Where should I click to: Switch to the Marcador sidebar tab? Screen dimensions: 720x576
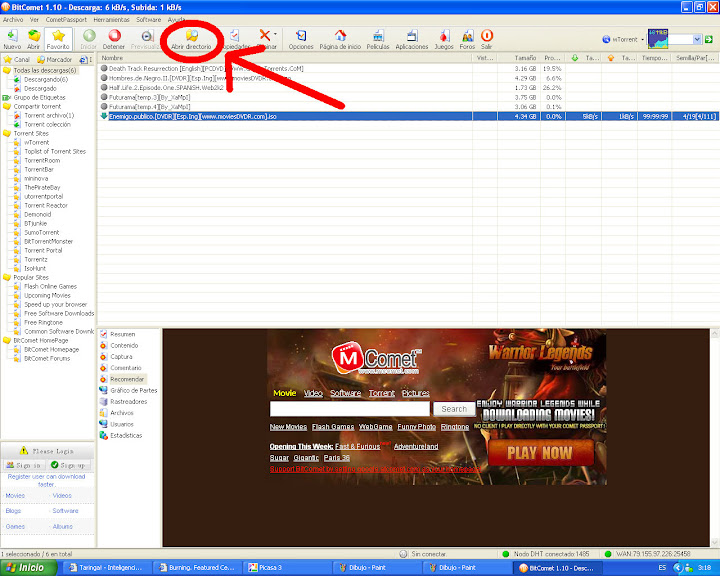coord(55,60)
